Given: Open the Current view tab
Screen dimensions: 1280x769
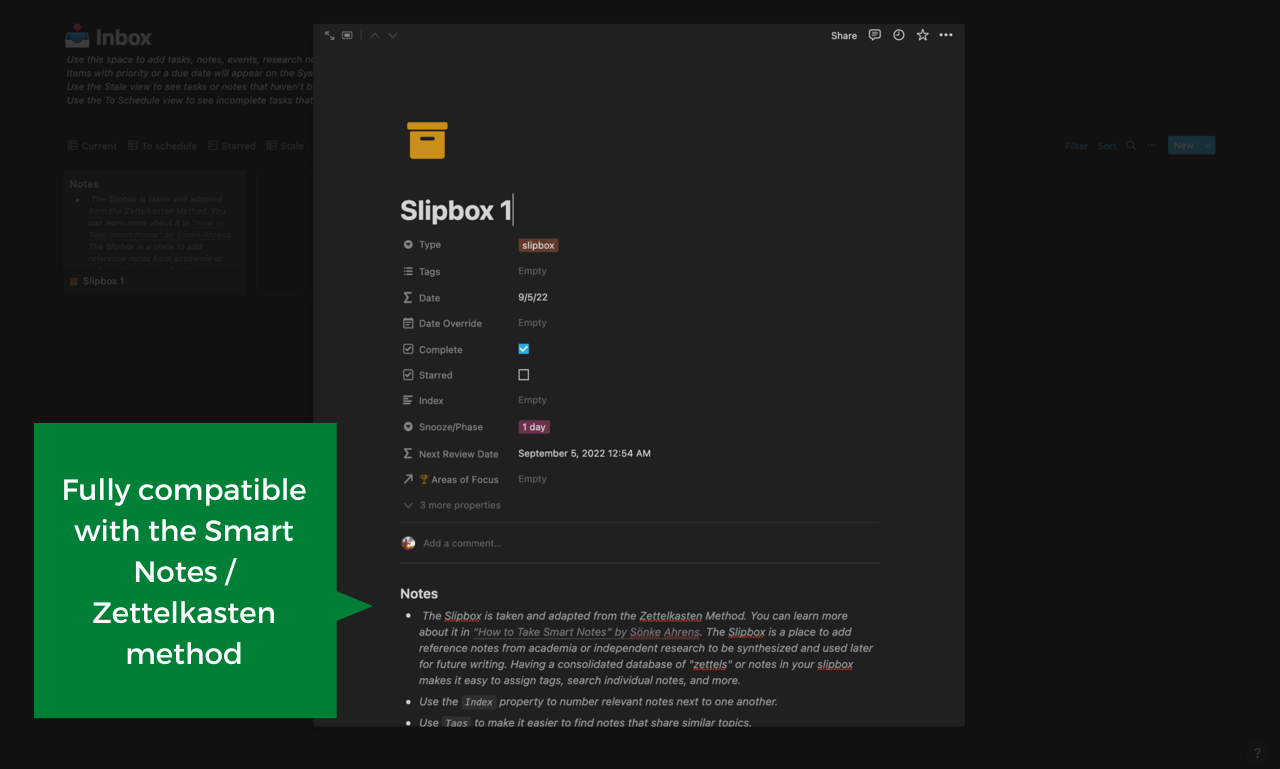Looking at the screenshot, I should [91, 145].
